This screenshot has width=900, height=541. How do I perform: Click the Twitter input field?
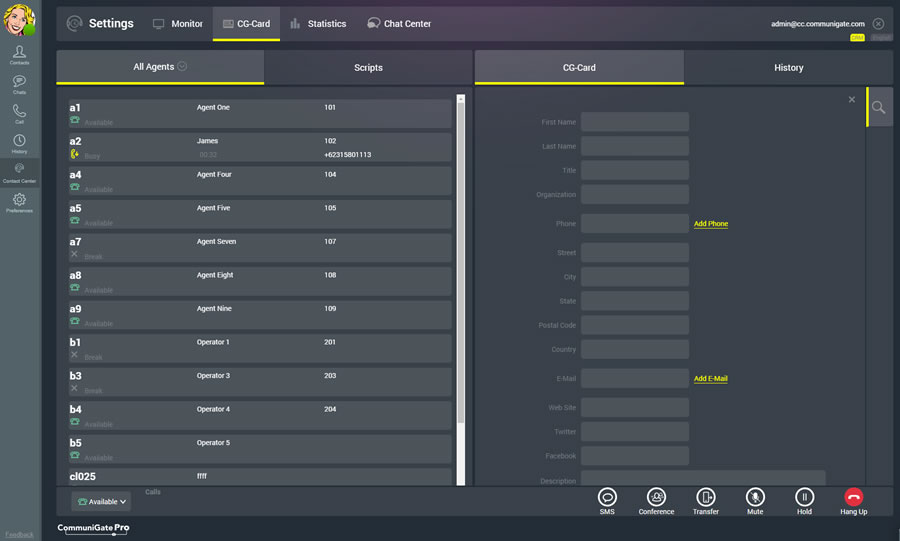(635, 431)
